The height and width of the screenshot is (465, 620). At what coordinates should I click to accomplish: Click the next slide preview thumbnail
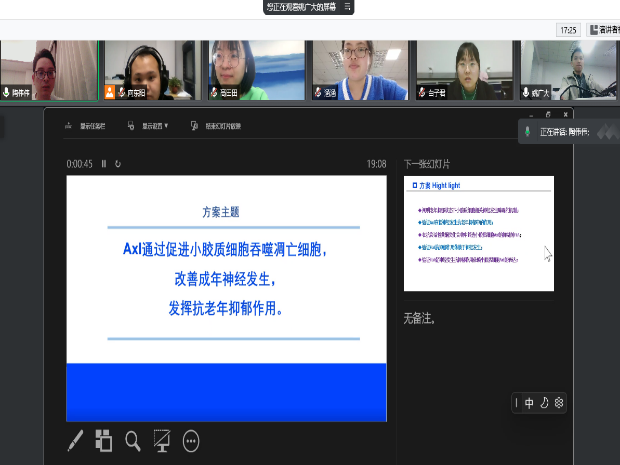pos(478,233)
